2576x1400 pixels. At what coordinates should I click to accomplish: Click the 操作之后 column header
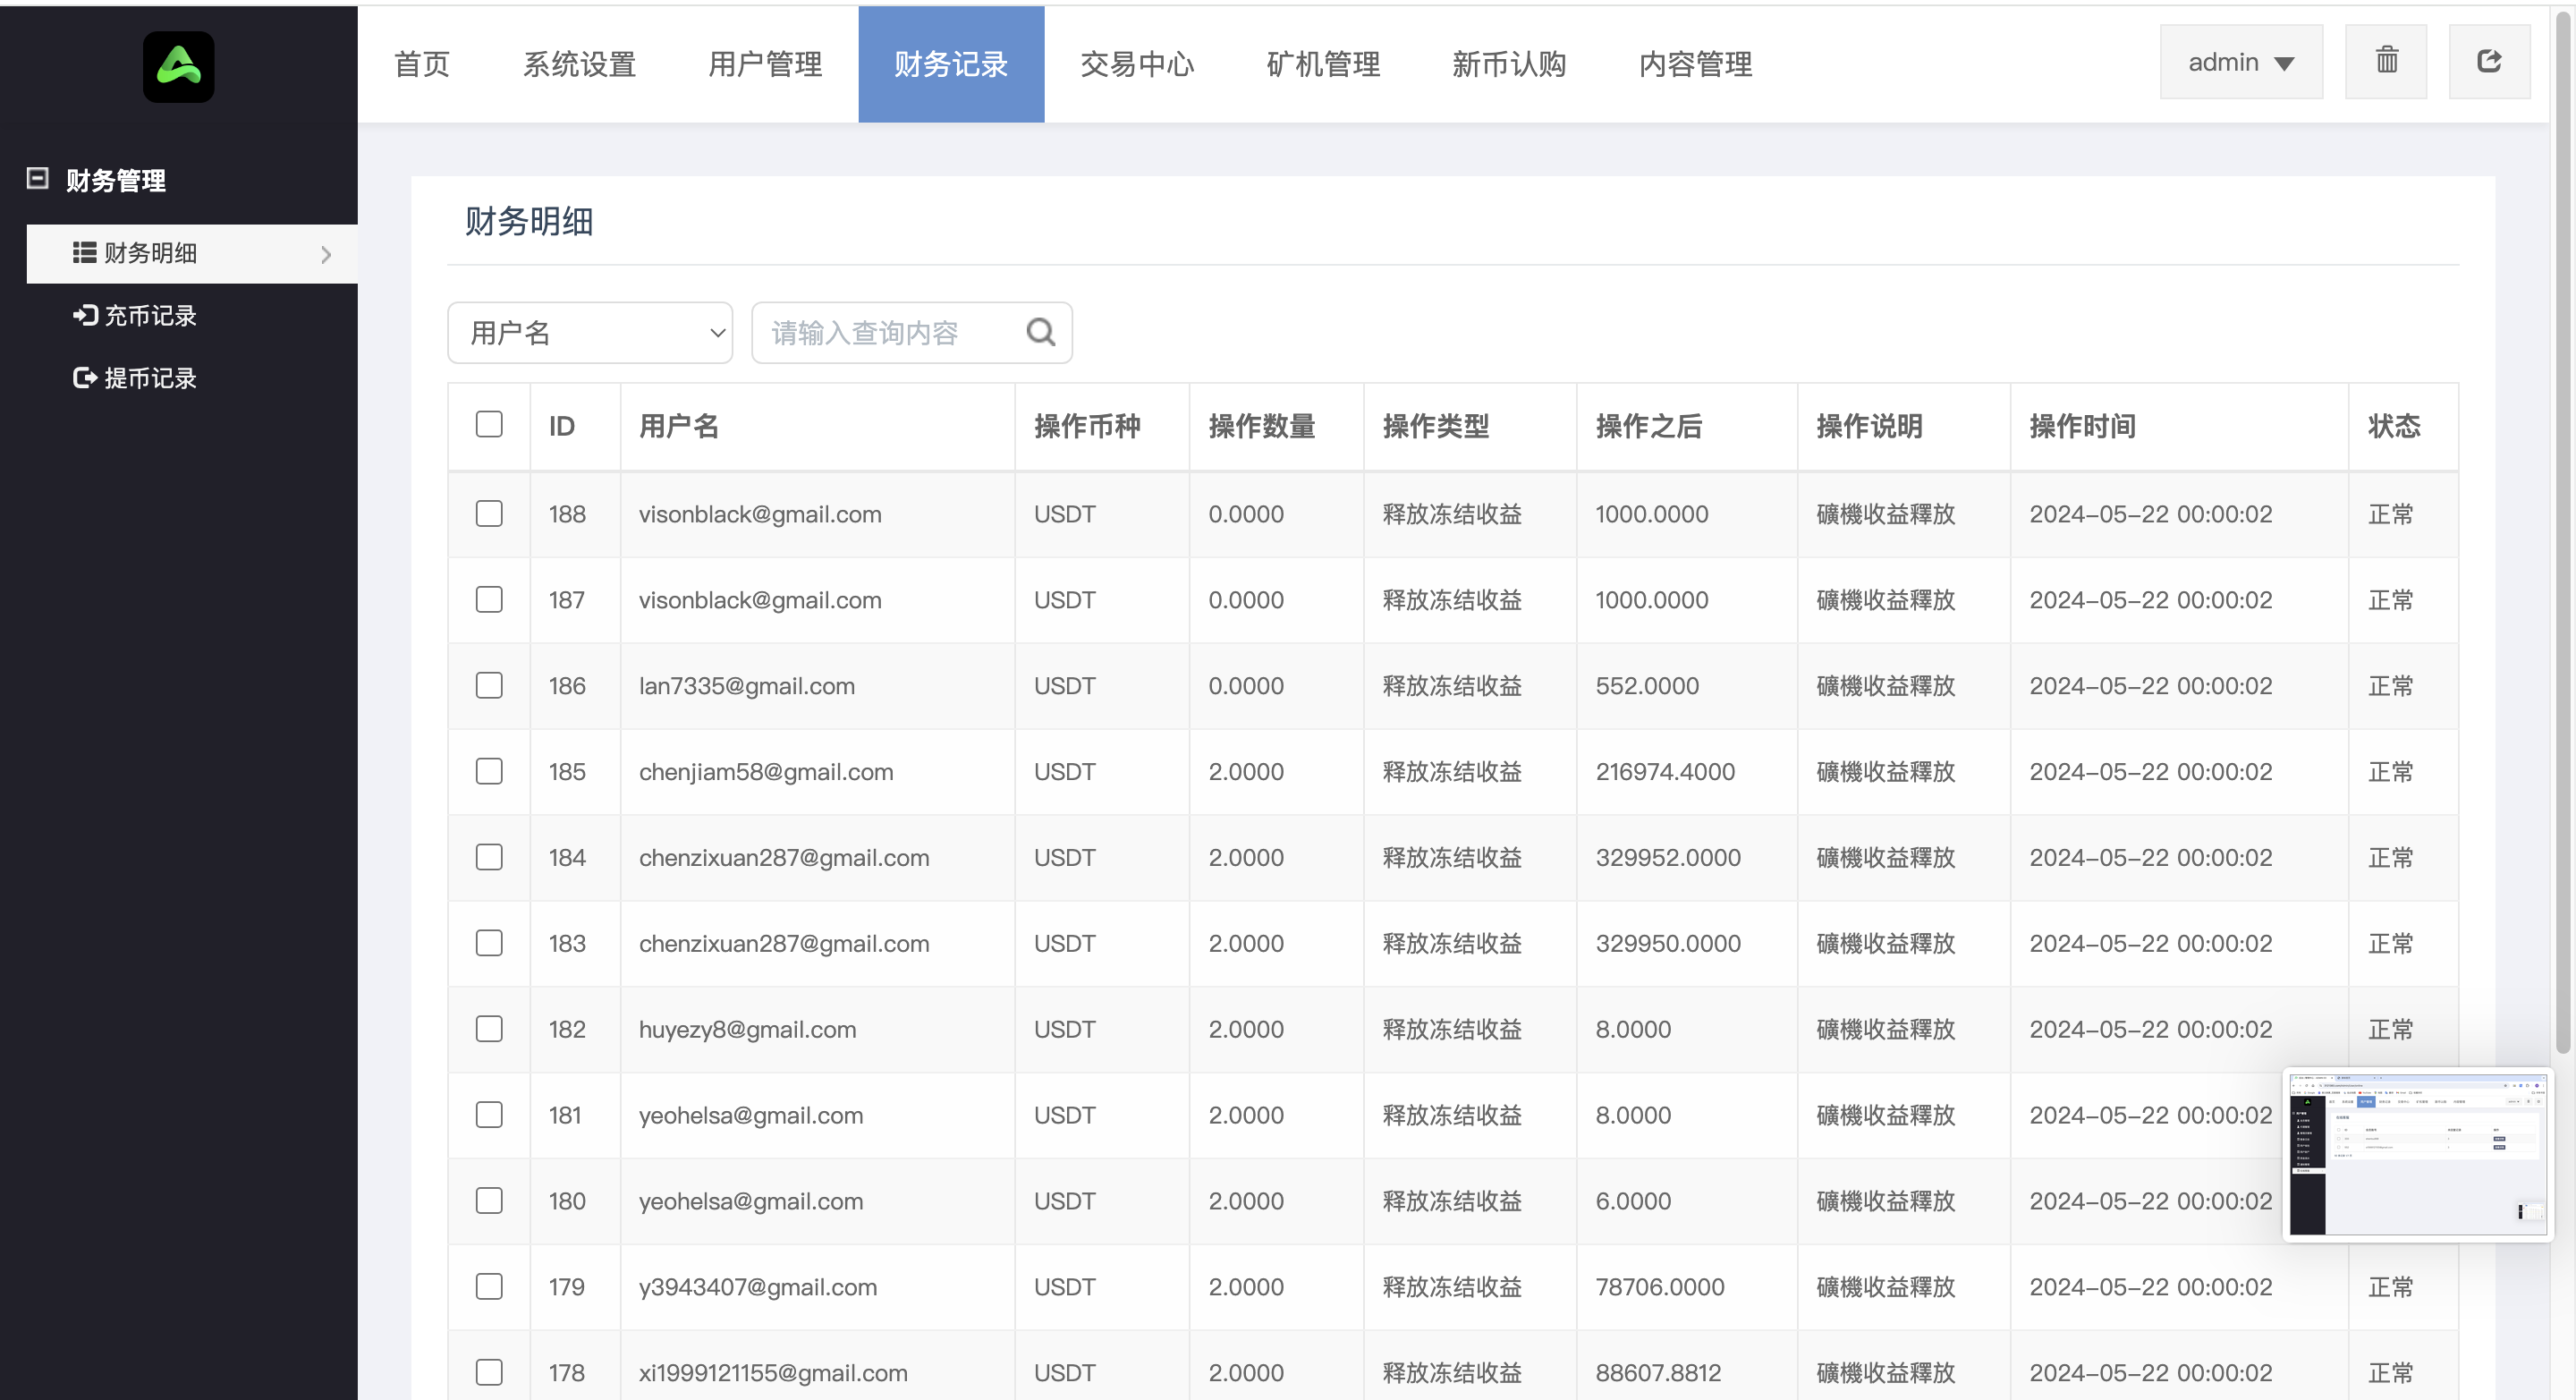[x=1649, y=427]
